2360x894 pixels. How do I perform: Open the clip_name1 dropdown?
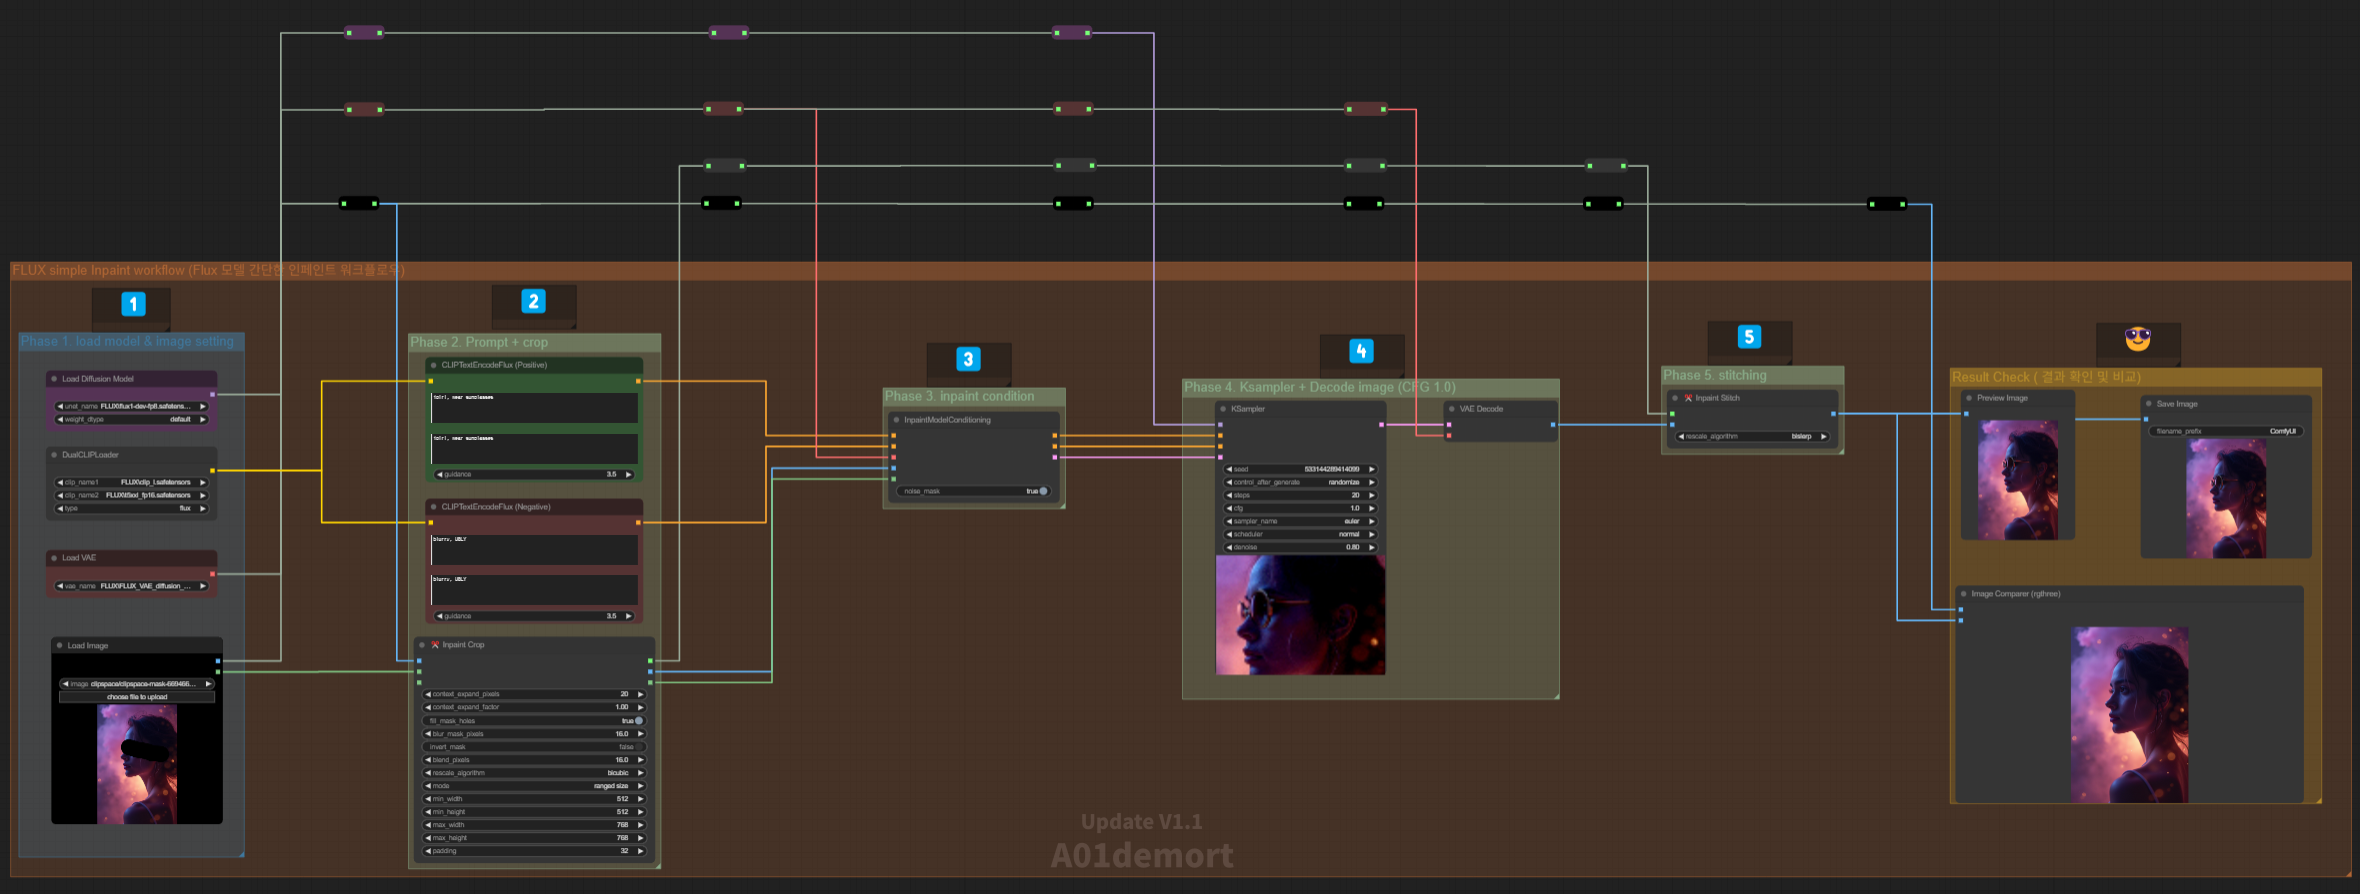(x=131, y=482)
